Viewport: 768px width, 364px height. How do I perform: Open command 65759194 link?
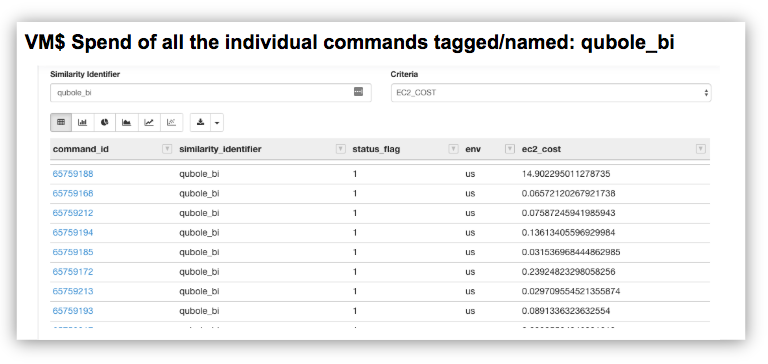pyautogui.click(x=73, y=233)
